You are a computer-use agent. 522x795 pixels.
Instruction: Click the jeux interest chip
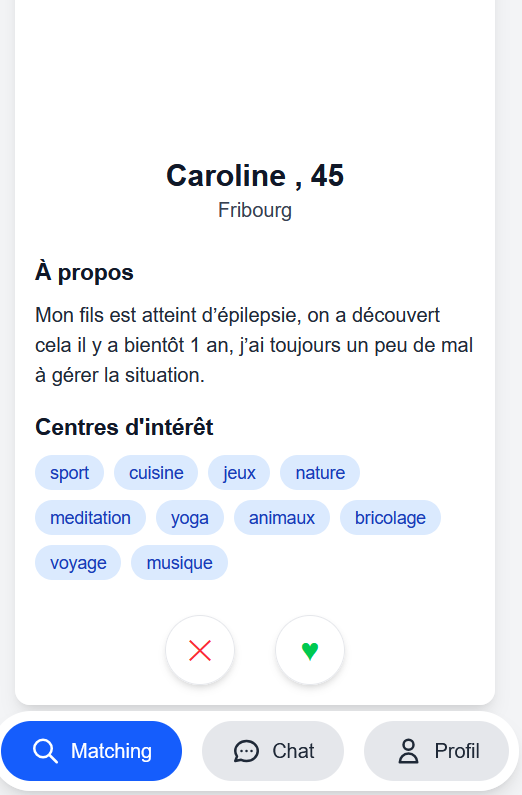(x=239, y=473)
